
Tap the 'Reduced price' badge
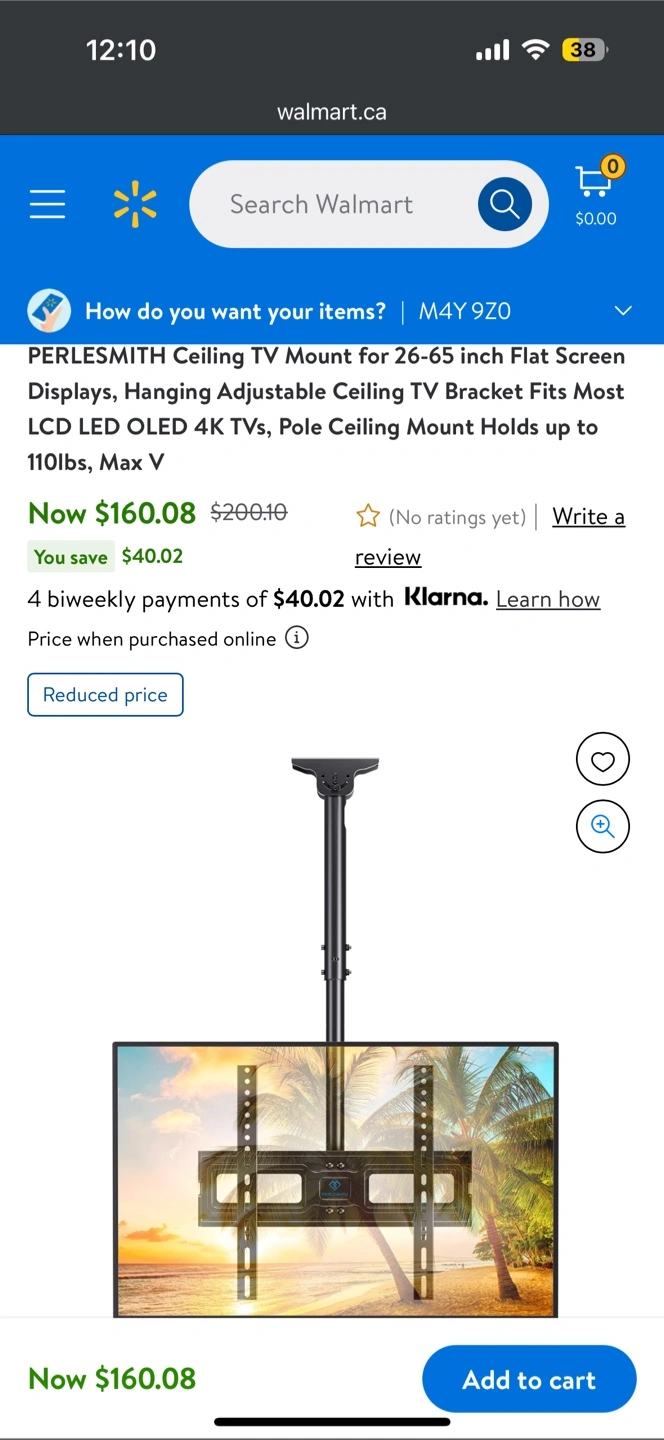click(105, 695)
